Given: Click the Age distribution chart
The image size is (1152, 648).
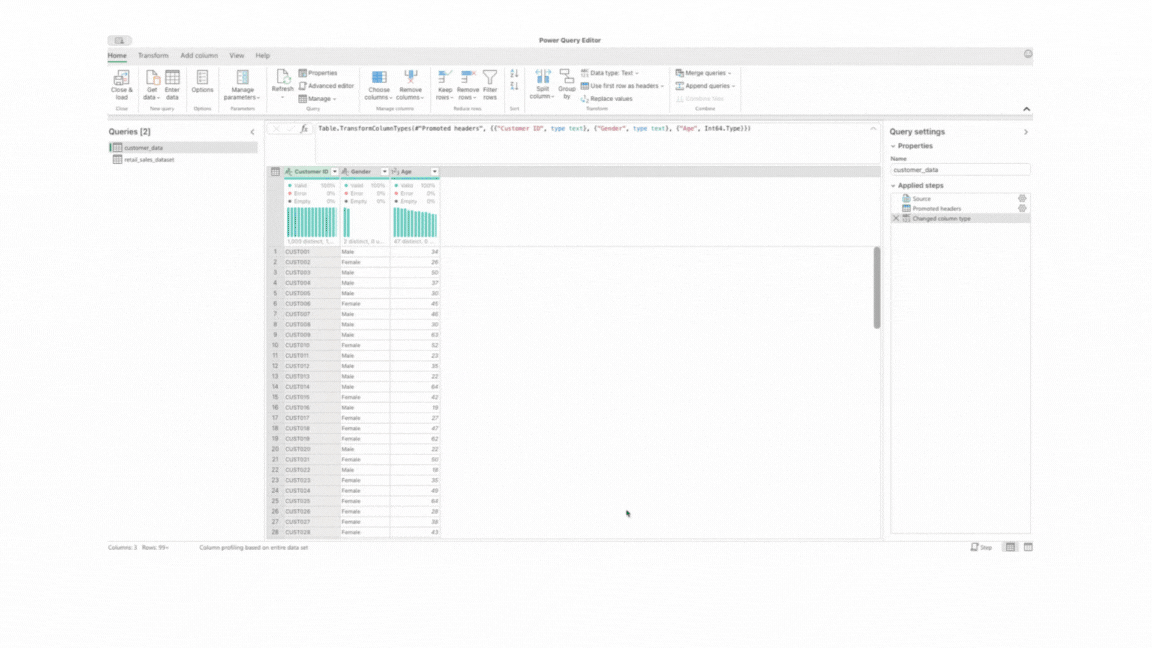Looking at the screenshot, I should (x=415, y=222).
